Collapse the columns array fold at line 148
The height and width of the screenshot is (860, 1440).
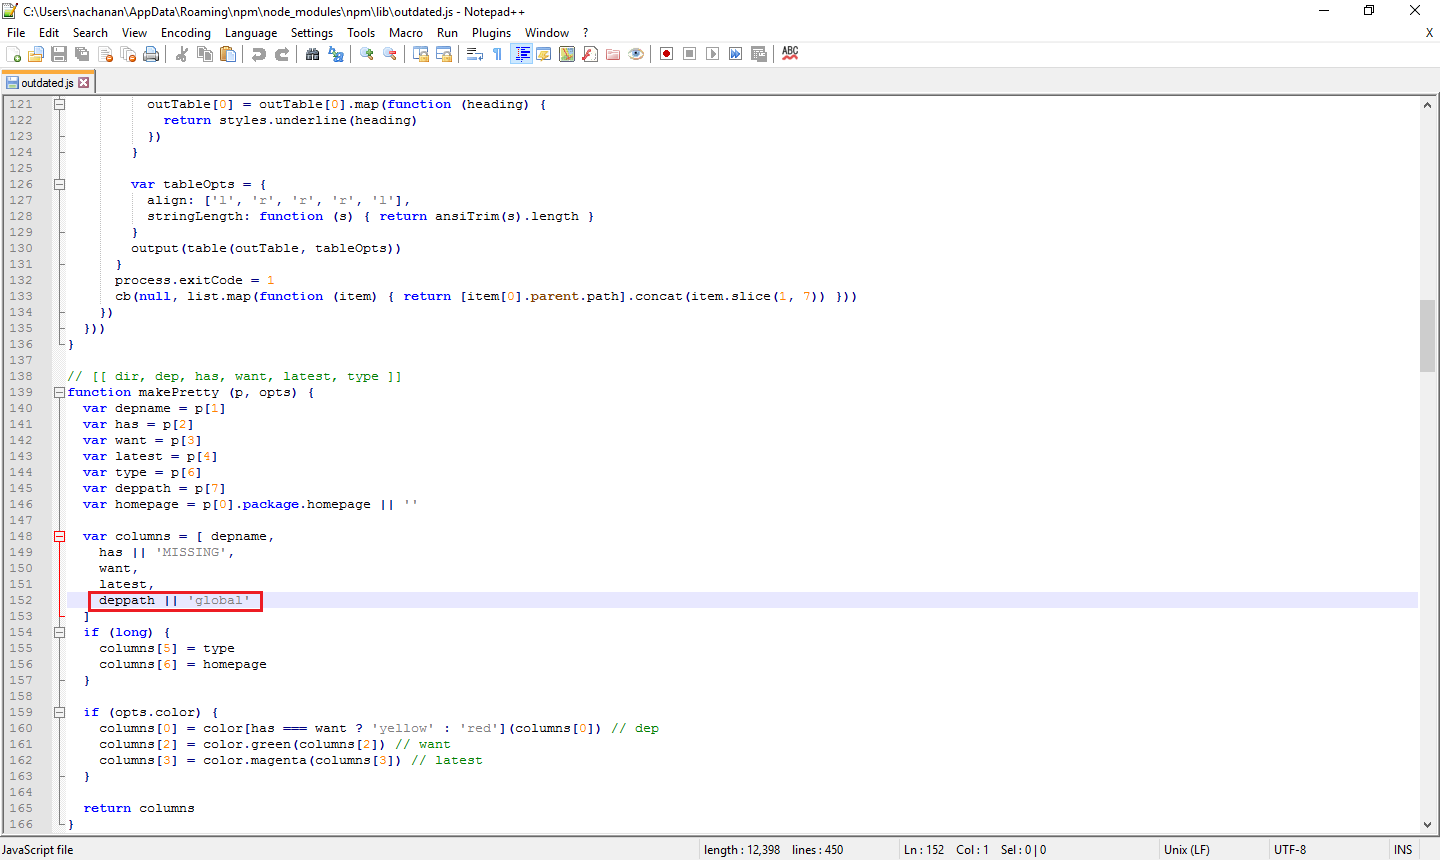[x=59, y=536]
